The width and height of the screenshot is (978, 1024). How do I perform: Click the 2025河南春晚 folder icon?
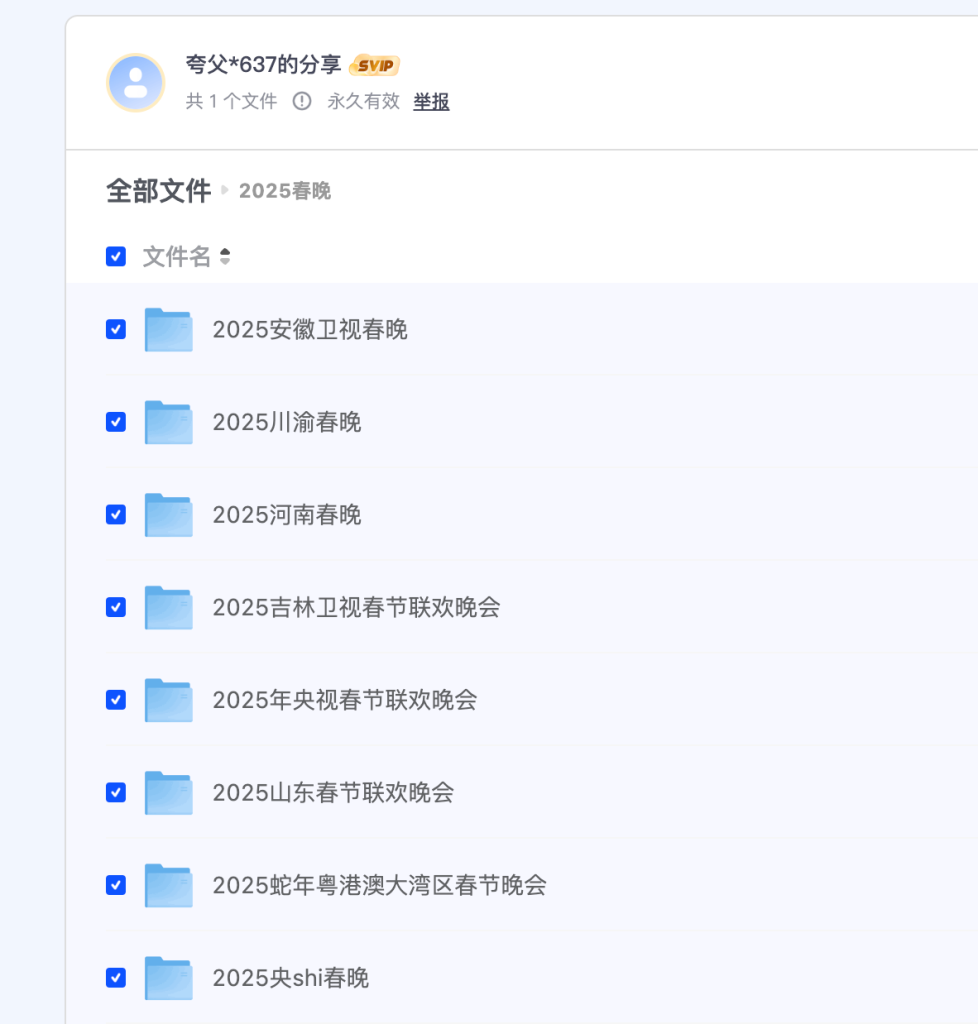(x=168, y=515)
